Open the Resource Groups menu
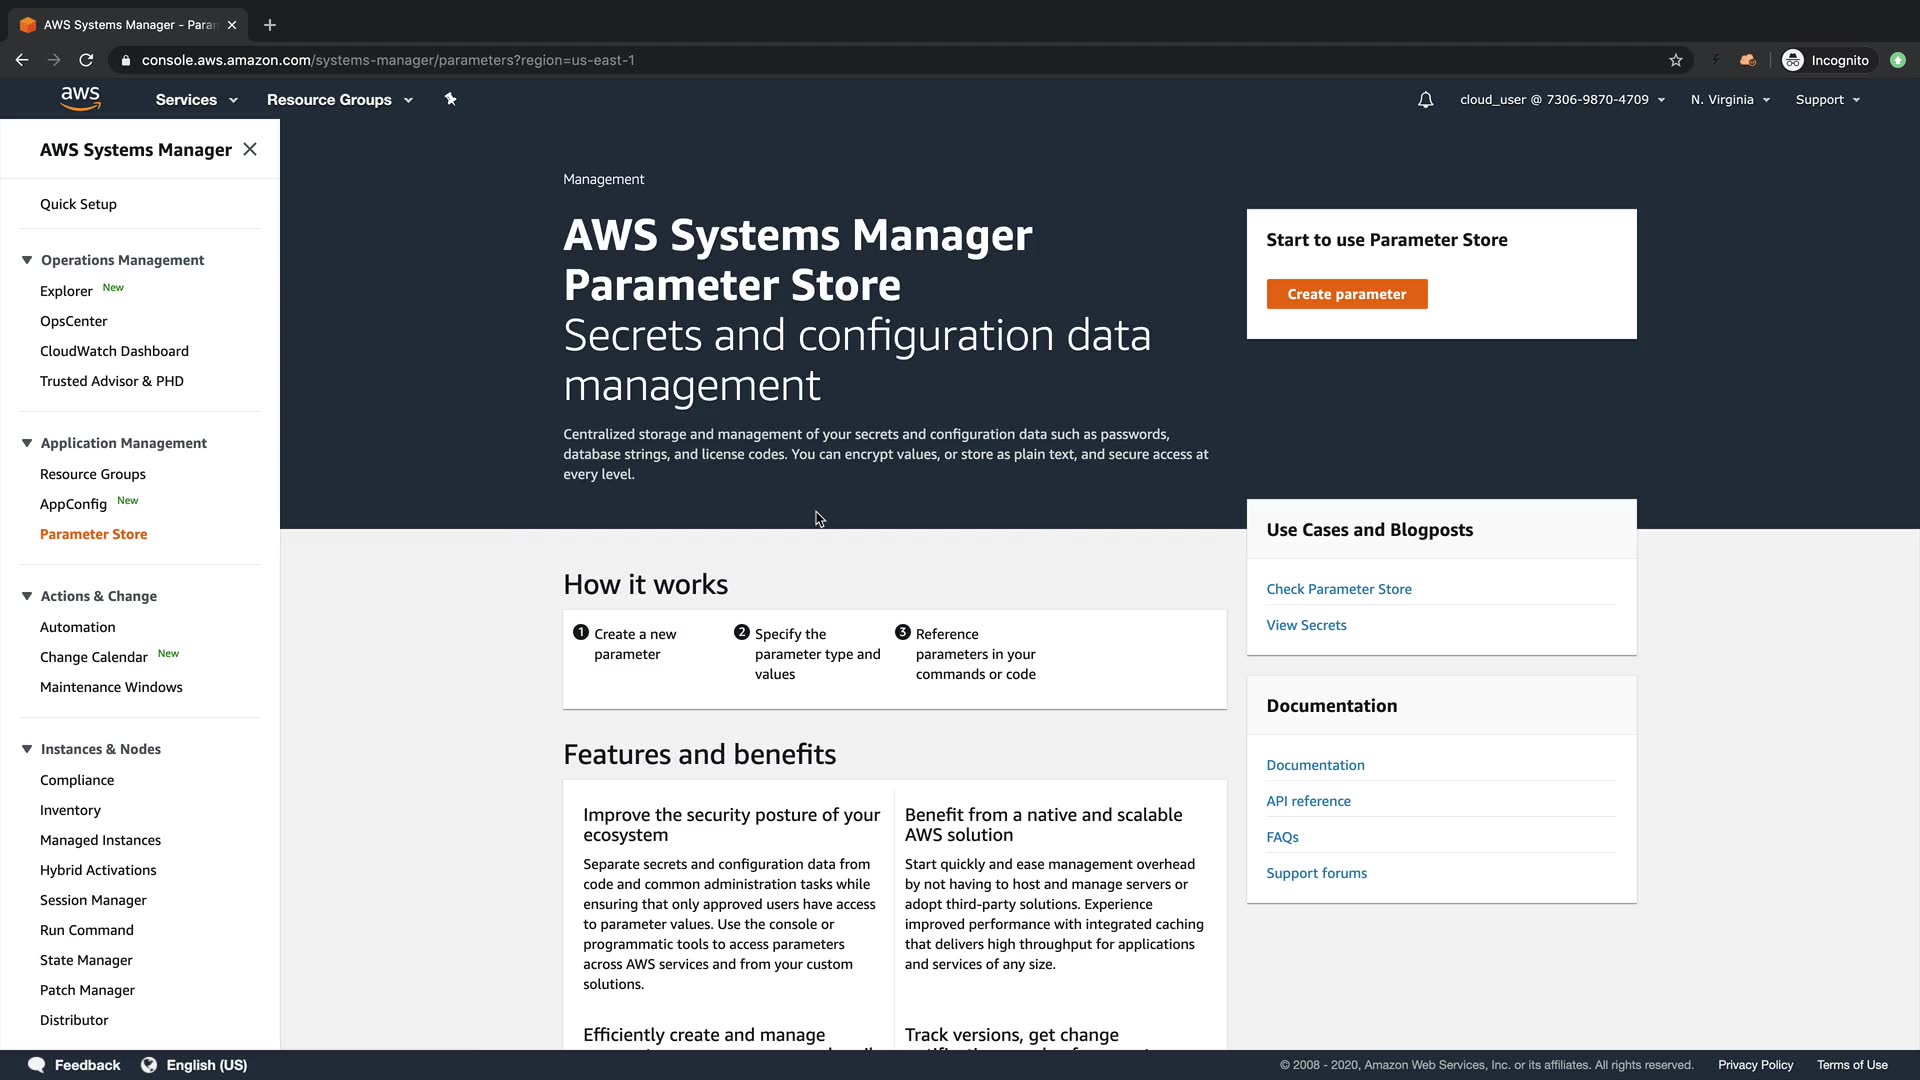The image size is (1920, 1080). coord(339,100)
